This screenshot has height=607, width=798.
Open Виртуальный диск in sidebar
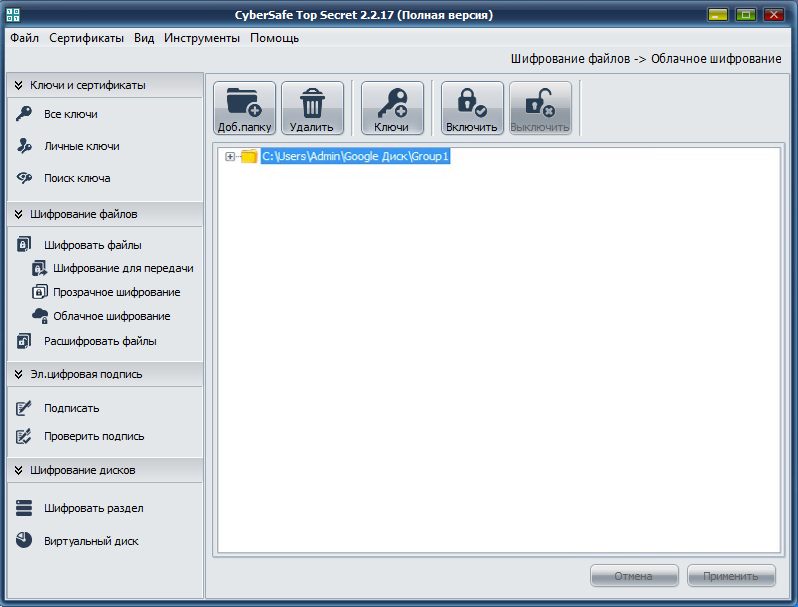click(x=91, y=541)
